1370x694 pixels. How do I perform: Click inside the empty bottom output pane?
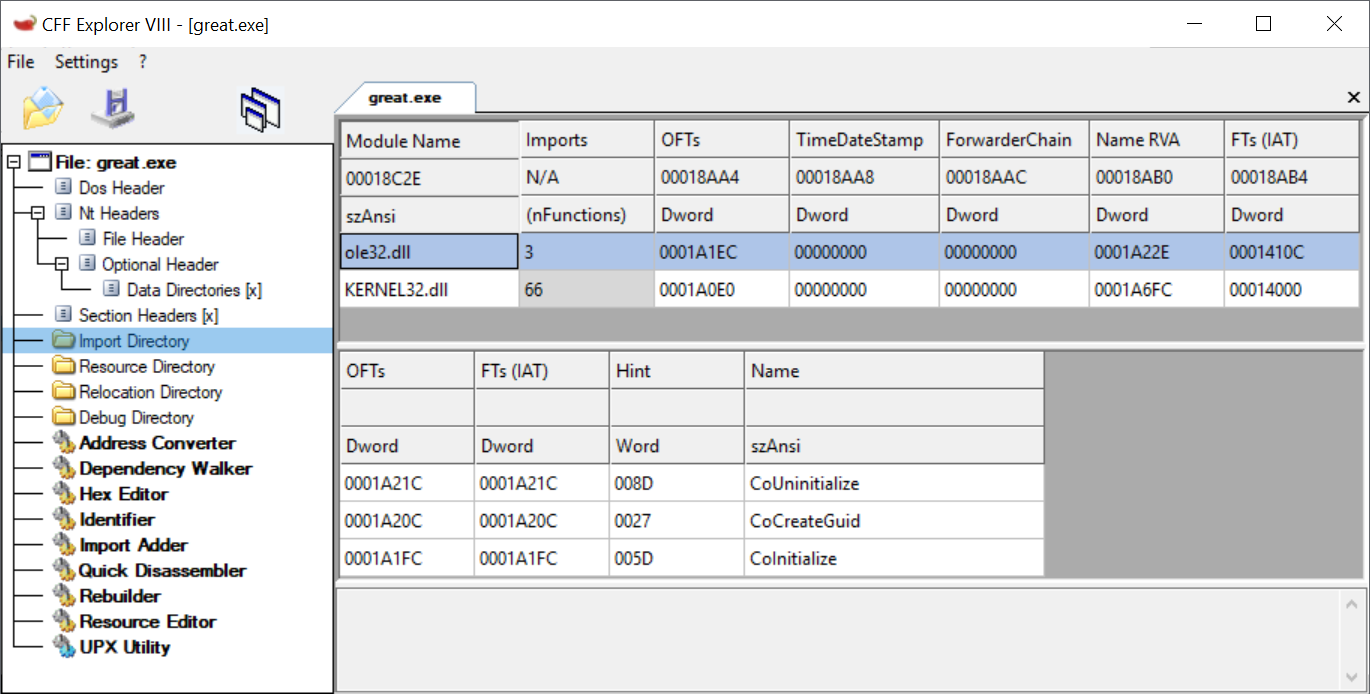(838, 640)
